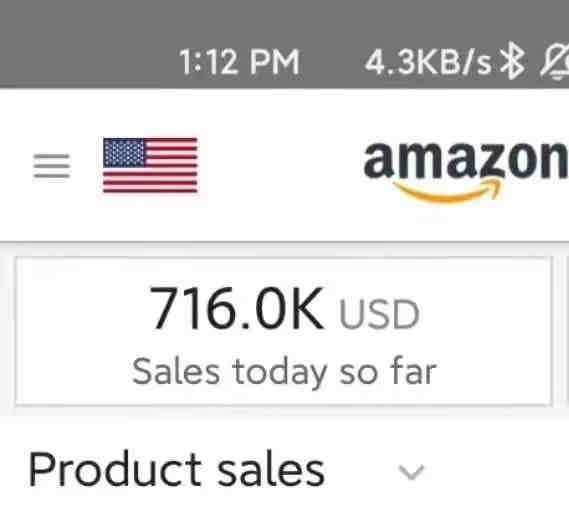Select the Product sales label text
569x528 pixels.
click(176, 470)
